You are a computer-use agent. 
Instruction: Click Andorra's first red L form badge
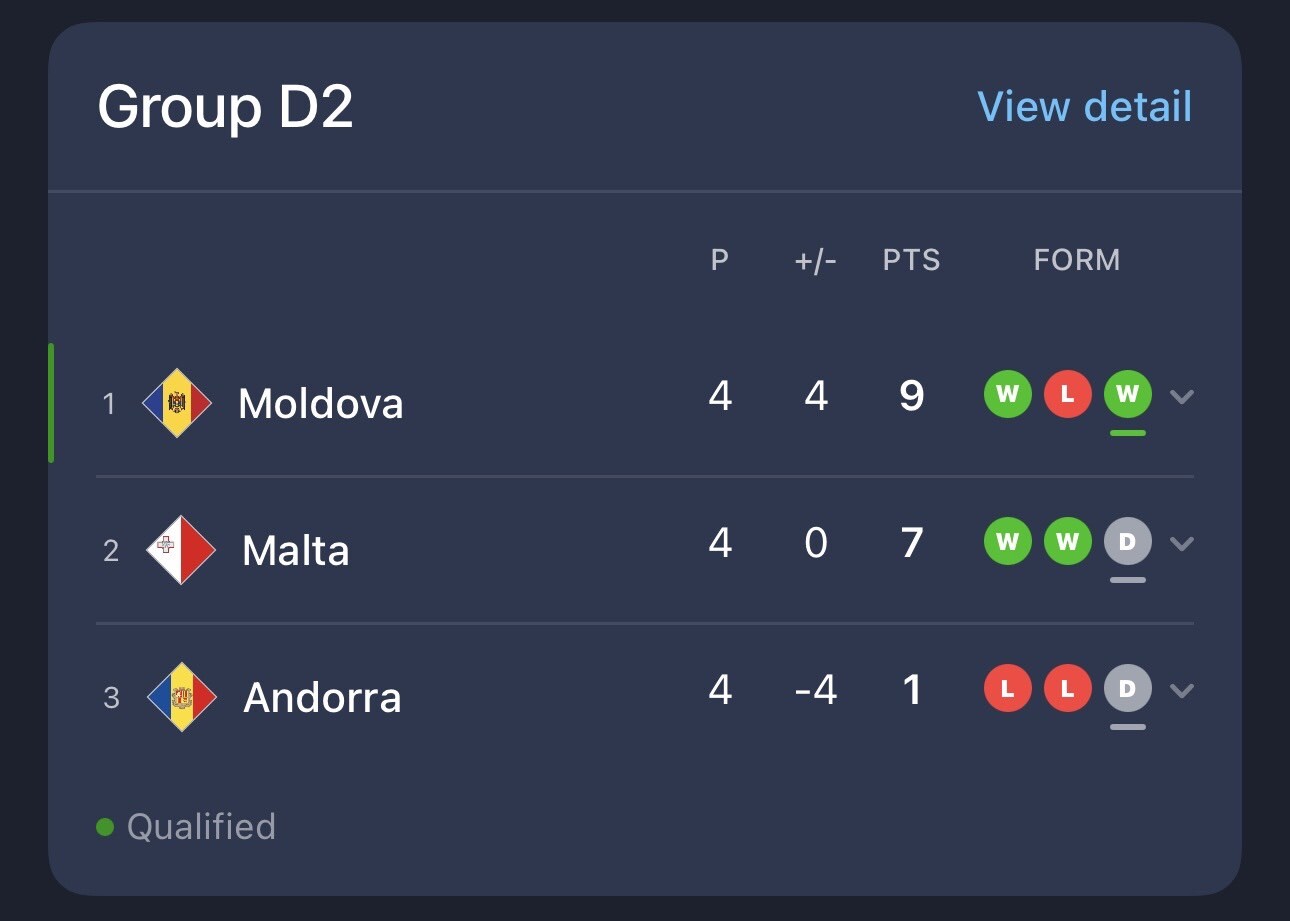[x=1007, y=689]
